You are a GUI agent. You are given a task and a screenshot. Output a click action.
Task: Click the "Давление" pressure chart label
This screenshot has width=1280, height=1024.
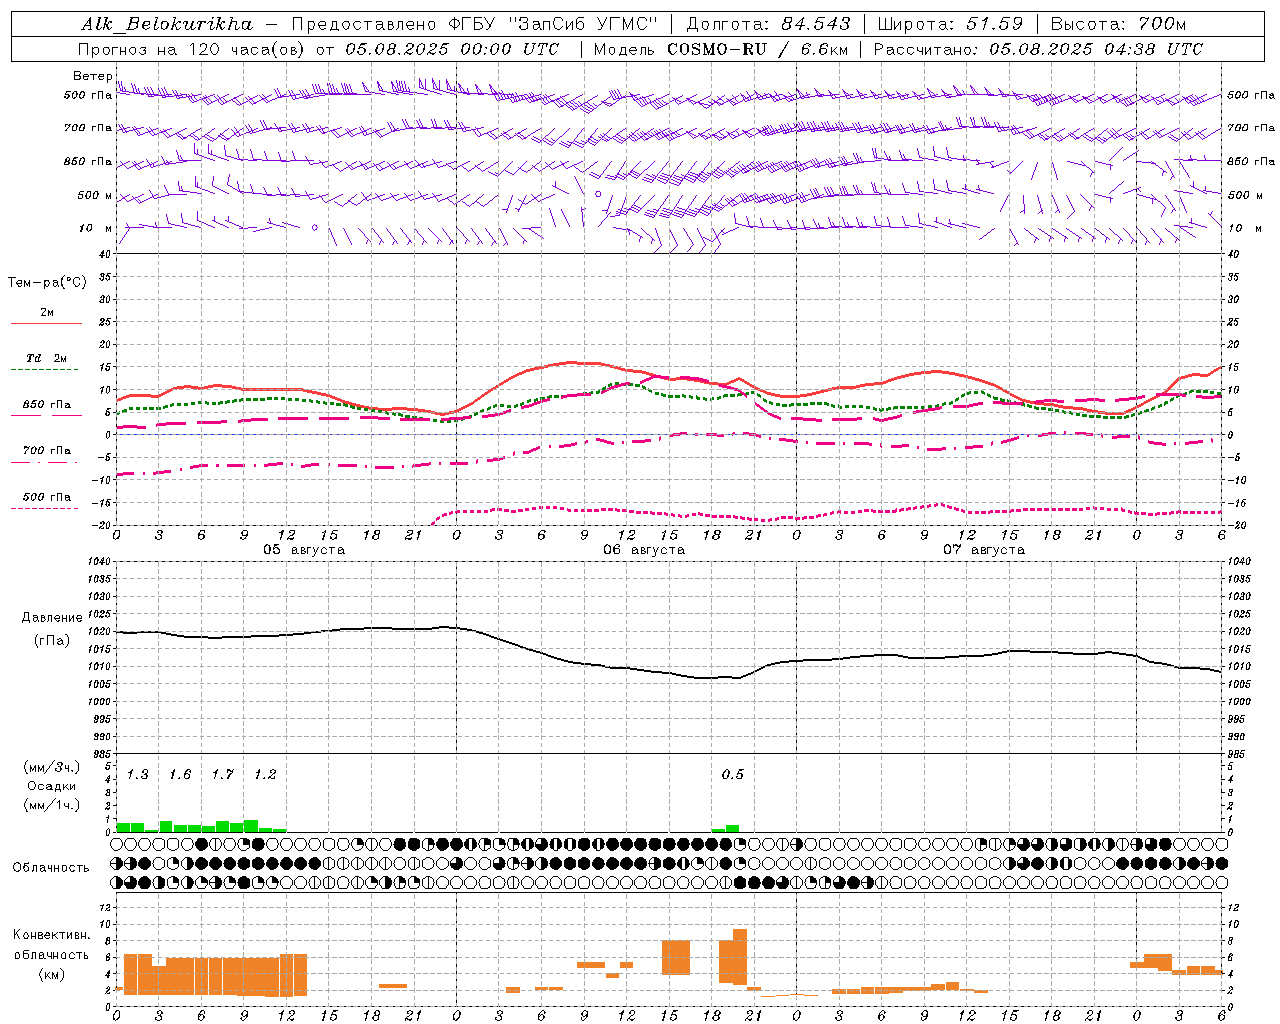(52, 618)
